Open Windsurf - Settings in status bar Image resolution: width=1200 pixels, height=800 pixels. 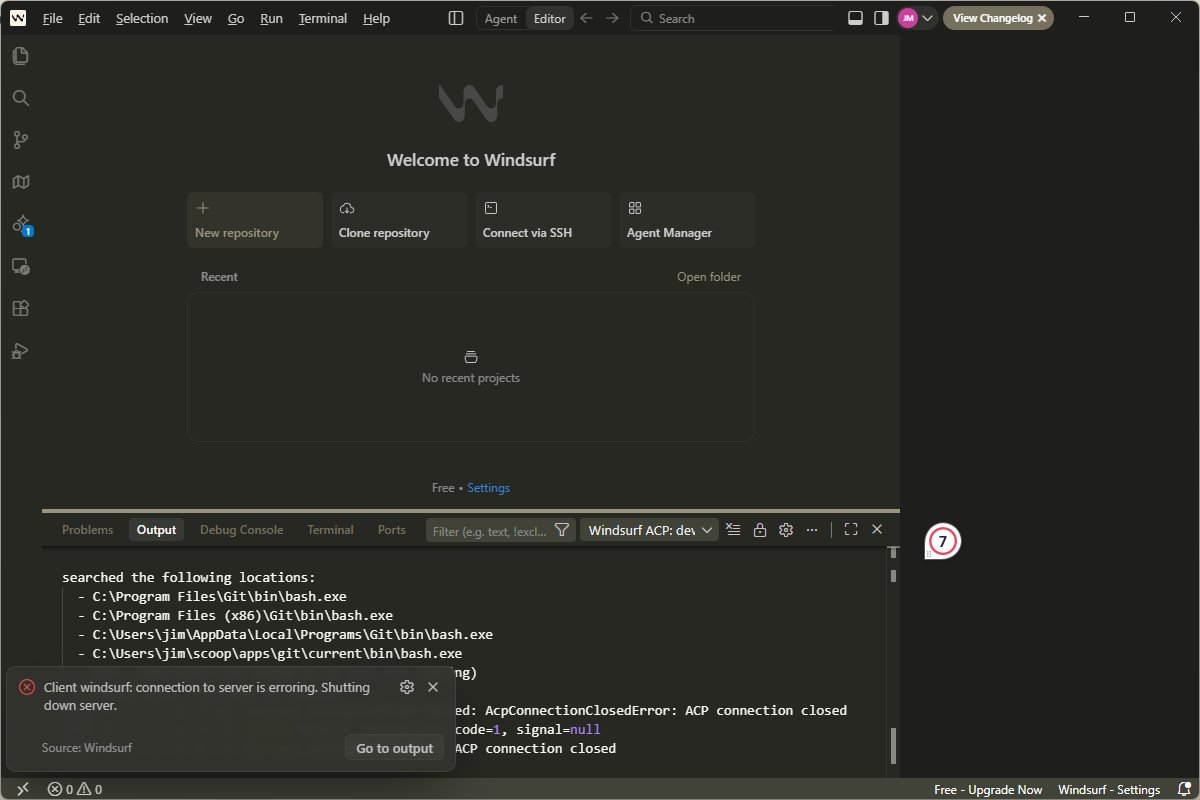1109,789
